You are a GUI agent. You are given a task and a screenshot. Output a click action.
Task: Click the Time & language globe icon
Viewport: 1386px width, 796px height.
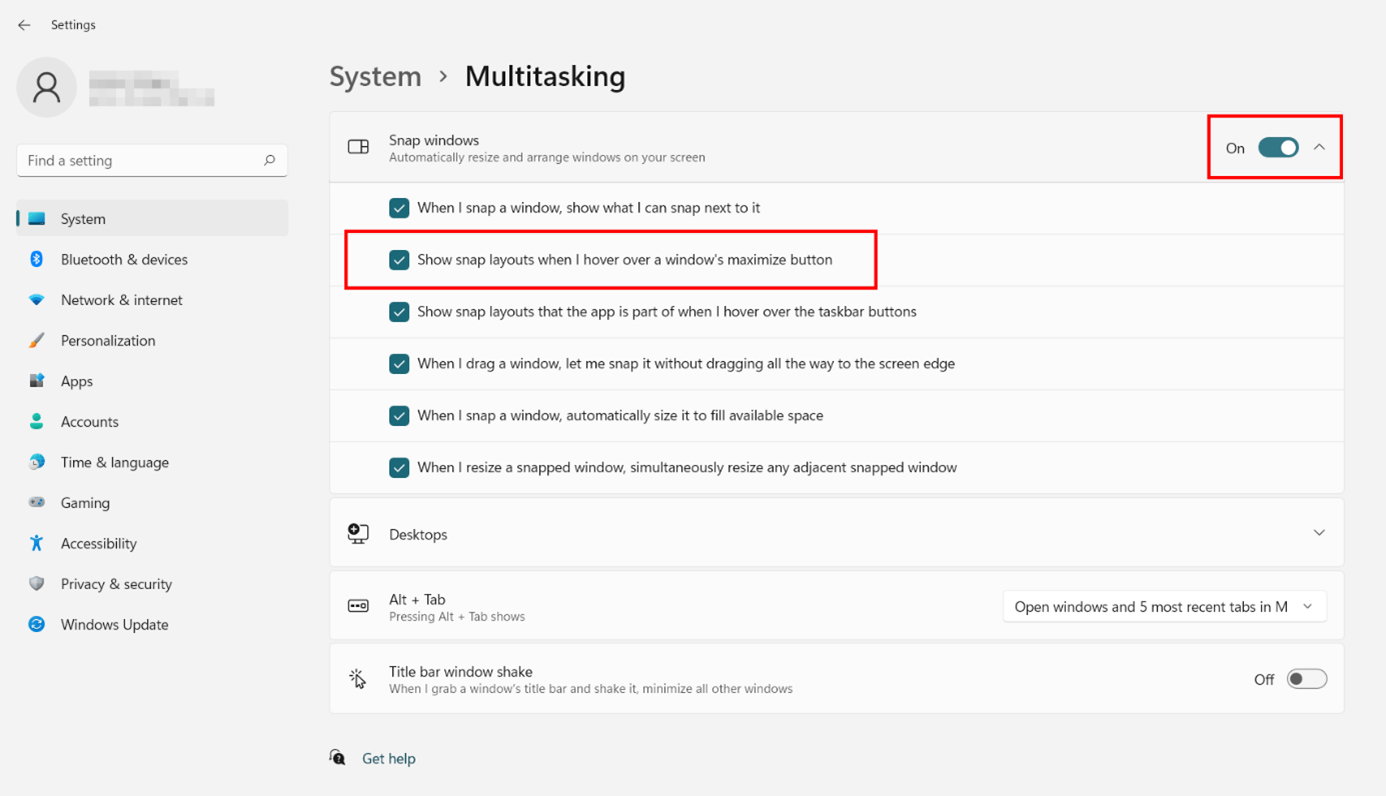37,462
